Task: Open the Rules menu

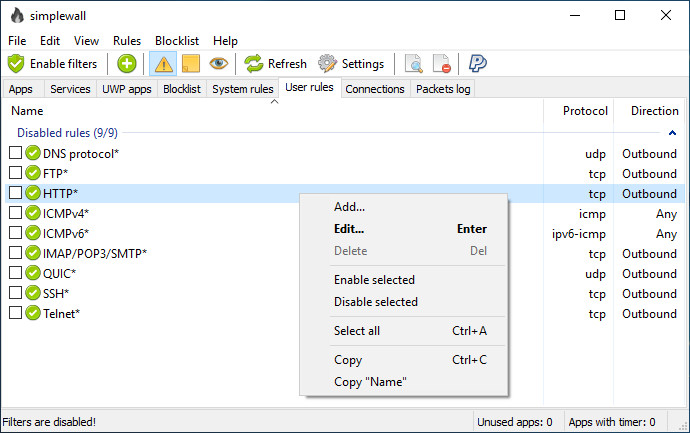Action: point(127,41)
